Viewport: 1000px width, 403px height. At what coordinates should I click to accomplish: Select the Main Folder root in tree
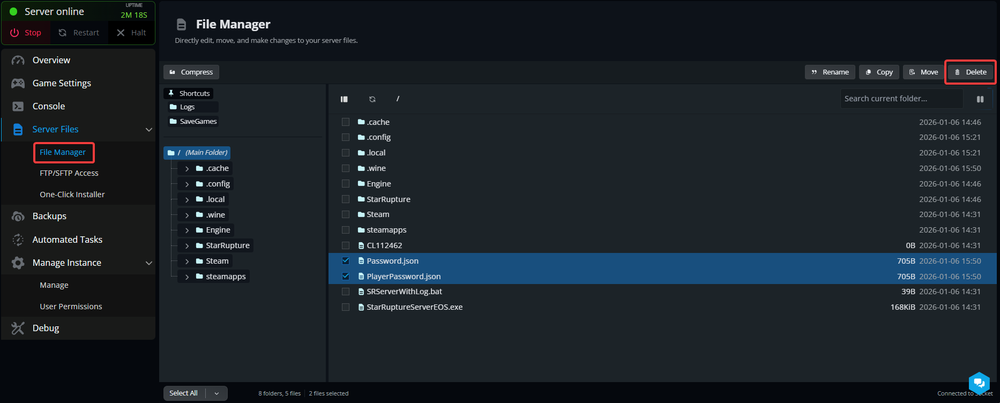click(197, 152)
